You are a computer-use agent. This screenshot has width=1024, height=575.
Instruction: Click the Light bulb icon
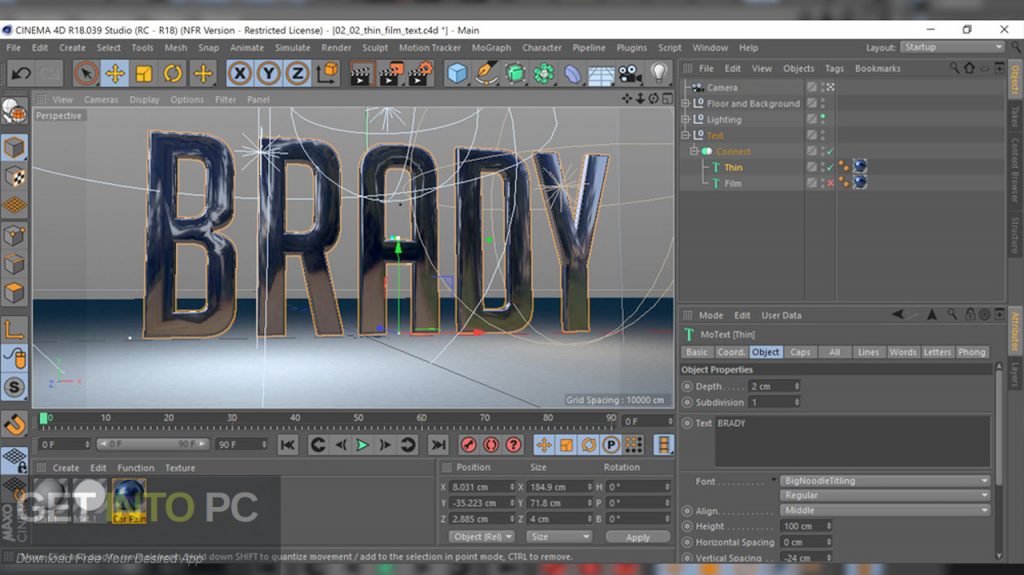[x=658, y=73]
